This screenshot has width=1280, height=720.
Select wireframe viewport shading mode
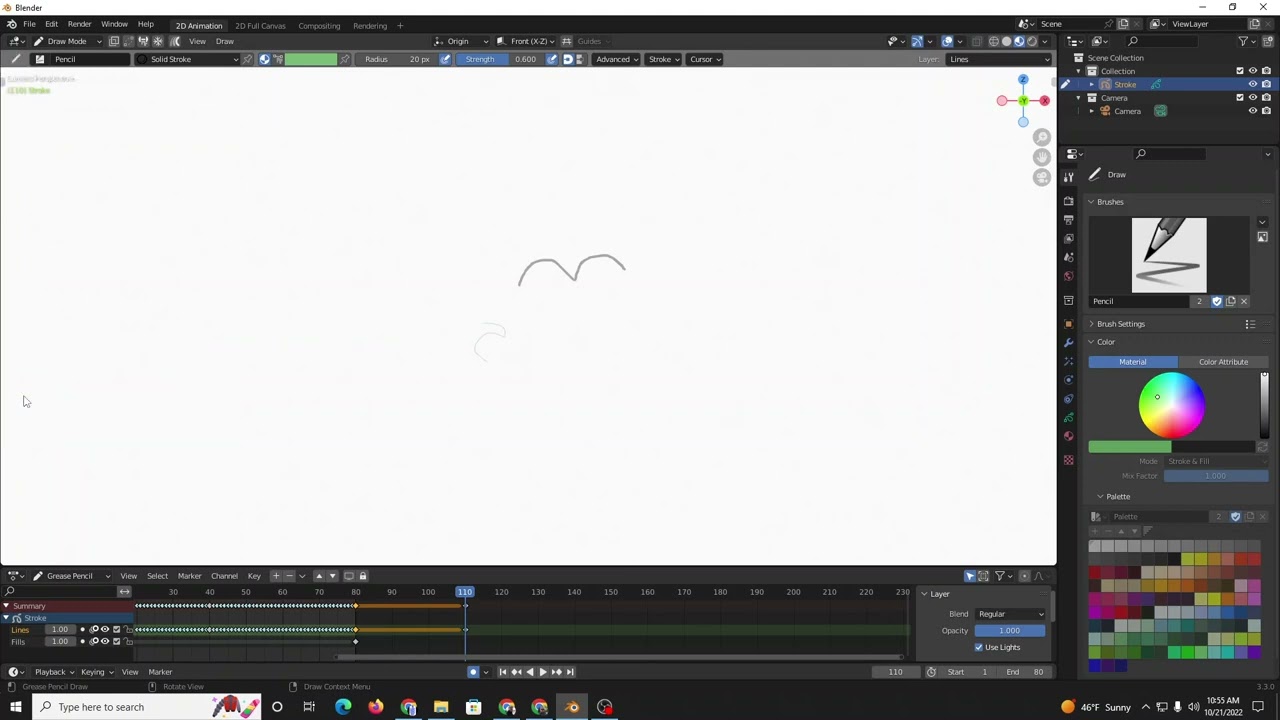993,41
